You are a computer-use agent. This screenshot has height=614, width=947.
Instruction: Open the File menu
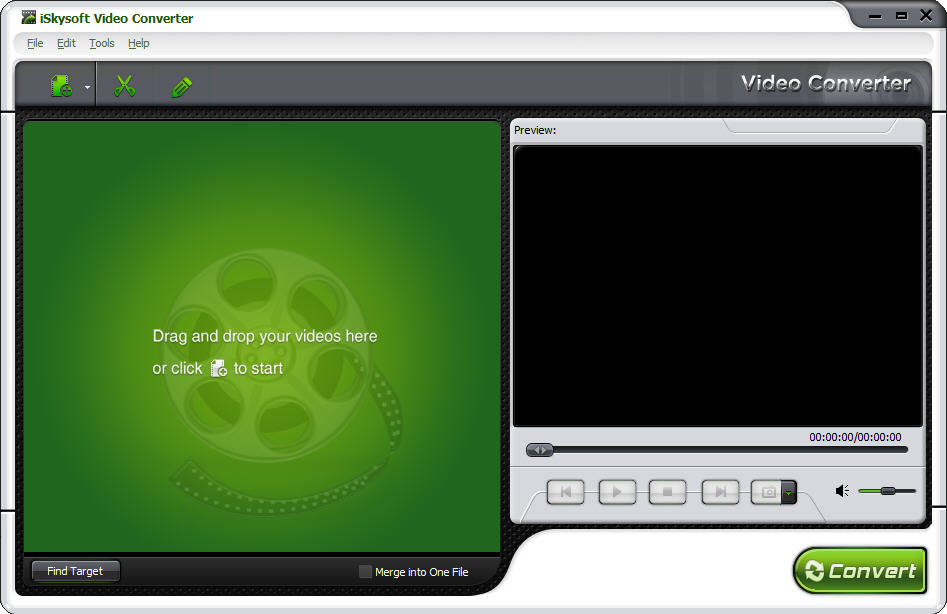(35, 43)
